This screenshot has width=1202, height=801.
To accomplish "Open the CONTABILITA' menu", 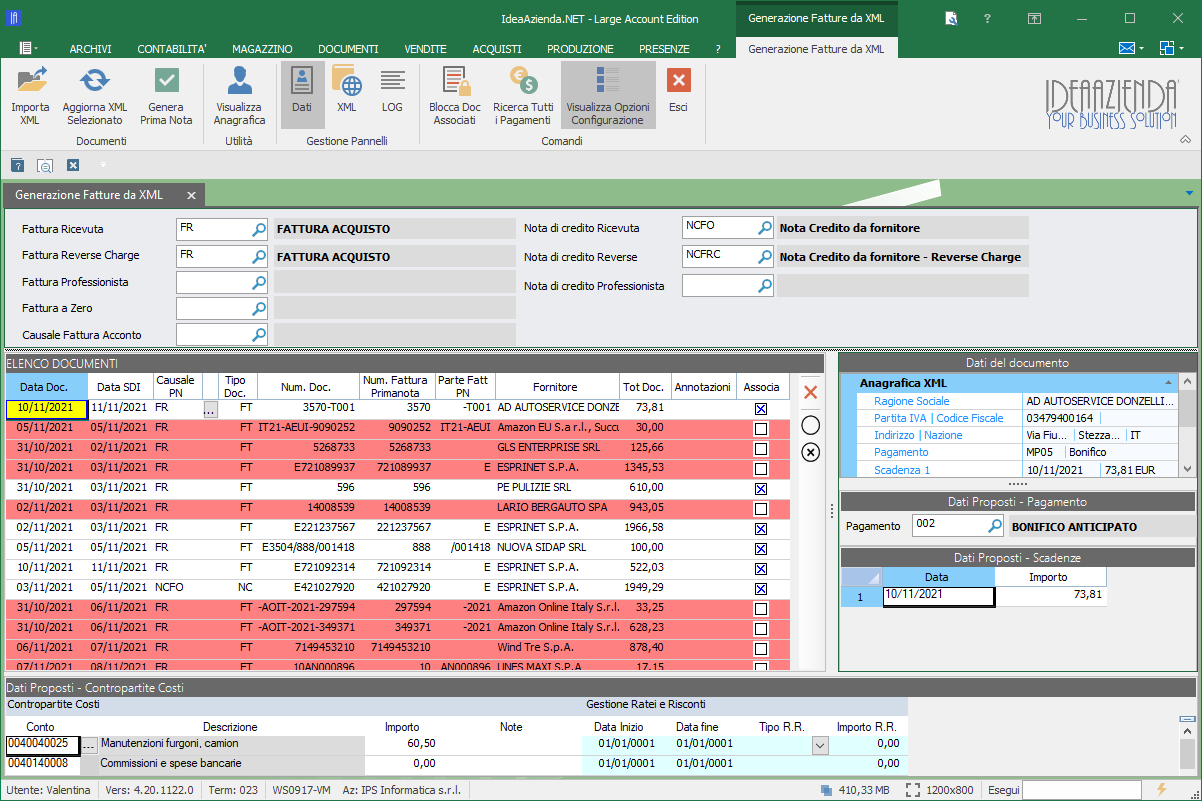I will coord(172,49).
